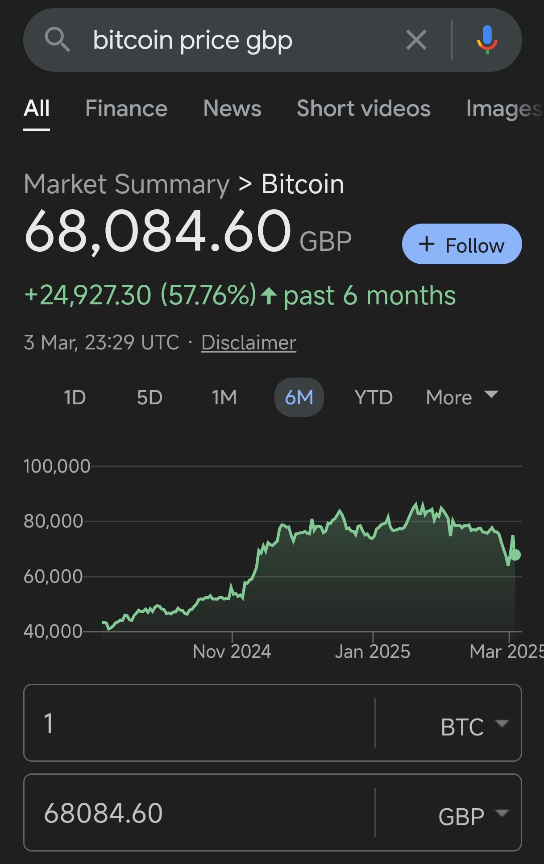Screen dimensions: 544x864
Task: Show the YTD chart range
Action: [373, 397]
